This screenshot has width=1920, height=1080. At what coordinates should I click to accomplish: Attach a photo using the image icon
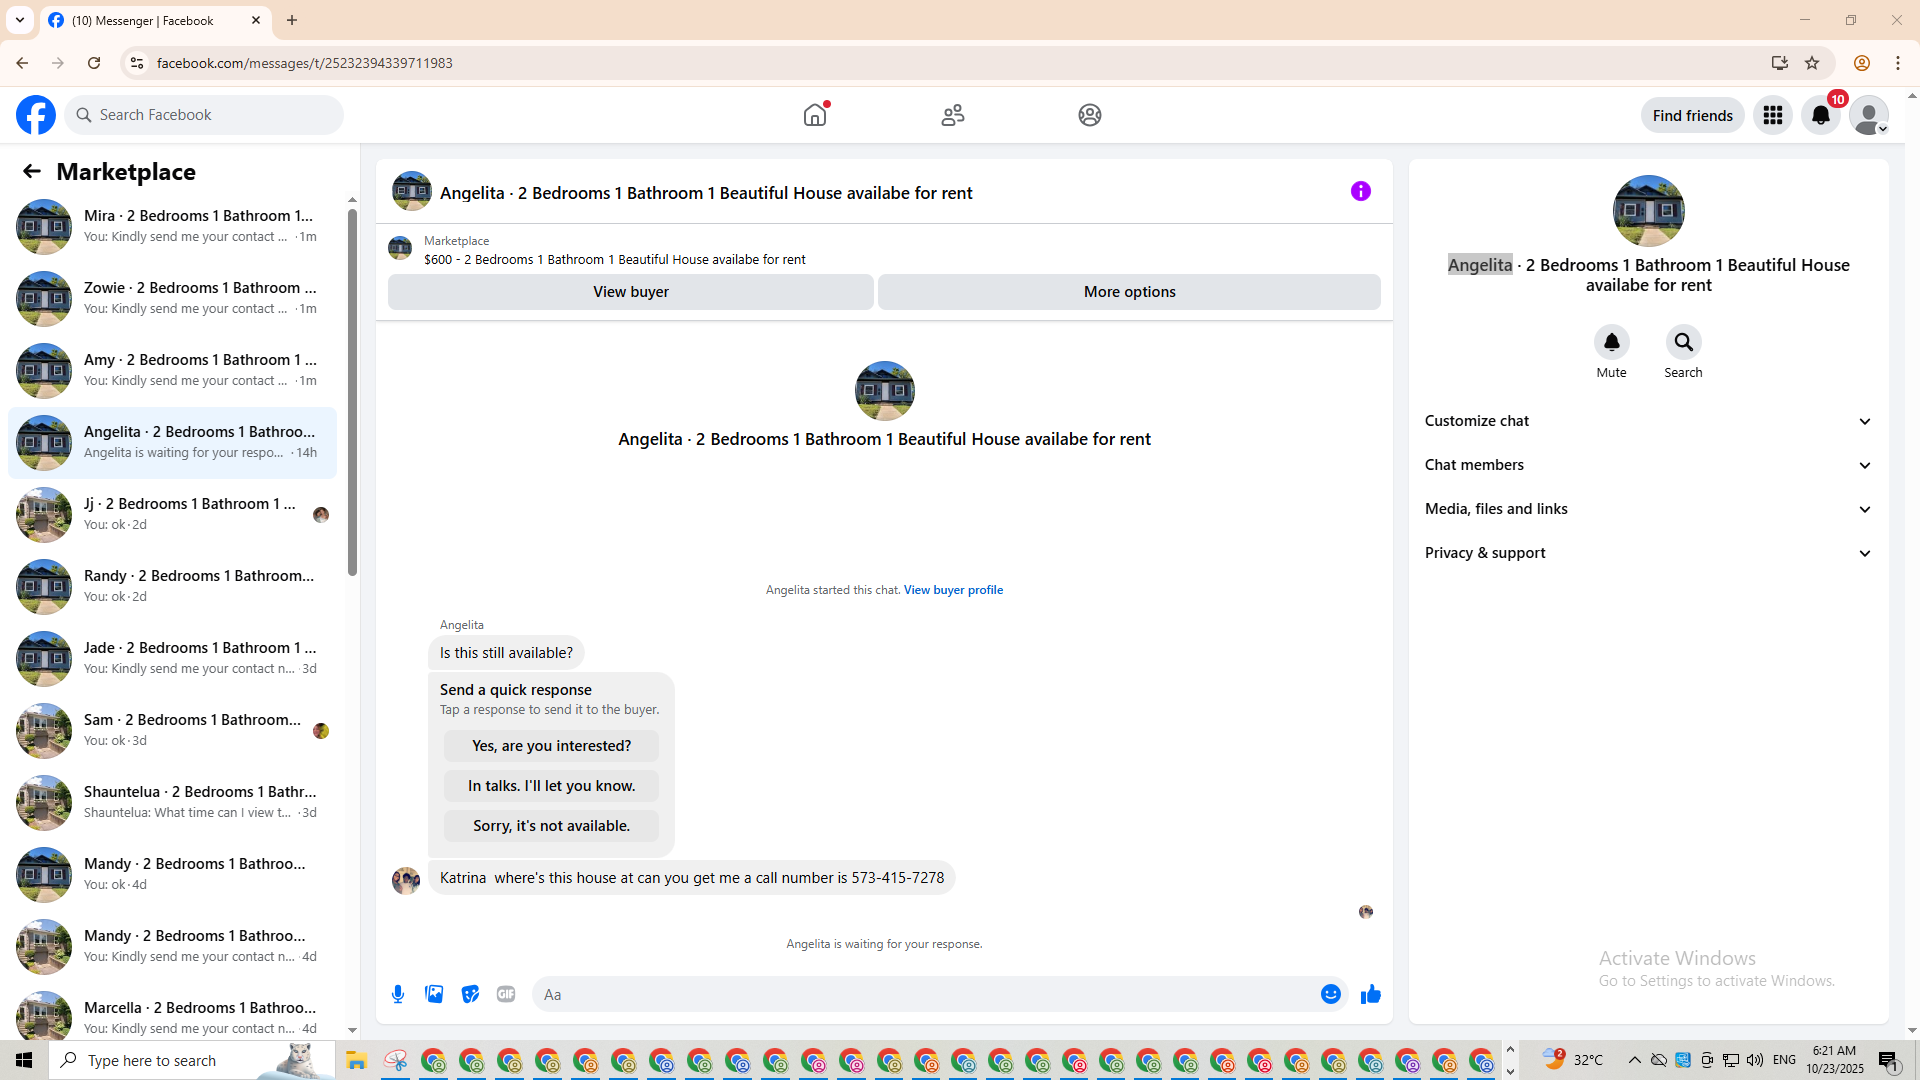[434, 994]
